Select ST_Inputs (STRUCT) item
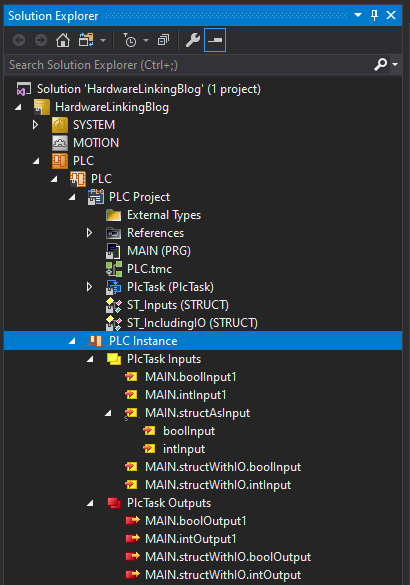410x585 pixels. [x=178, y=305]
